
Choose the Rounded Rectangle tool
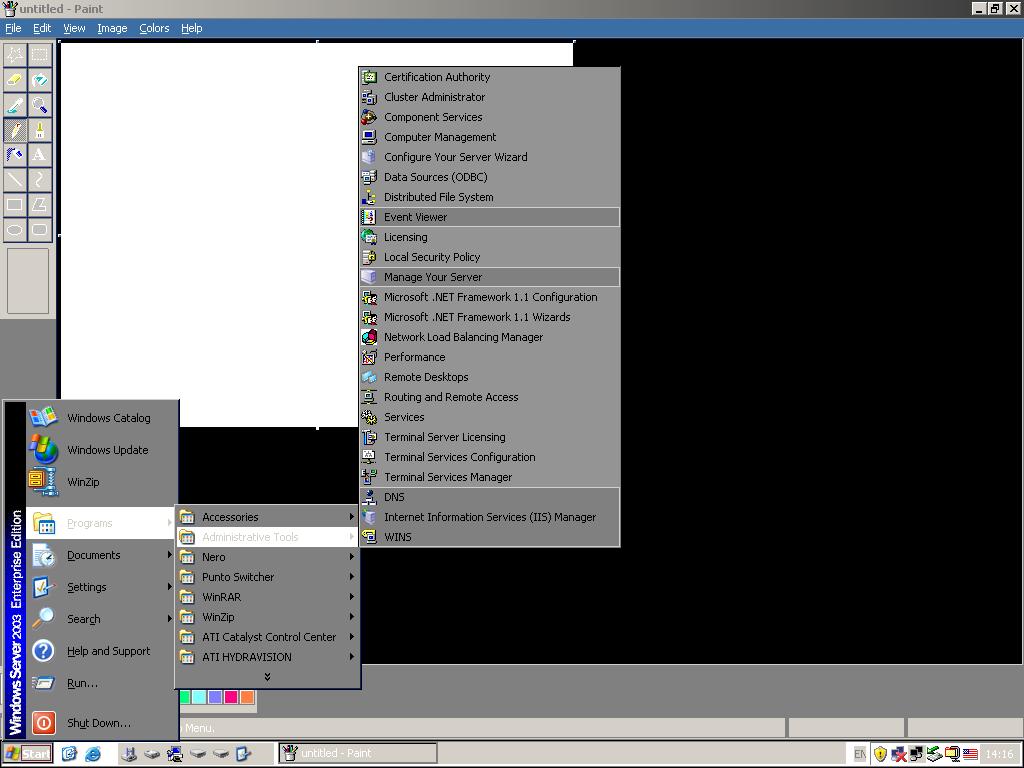[x=39, y=229]
